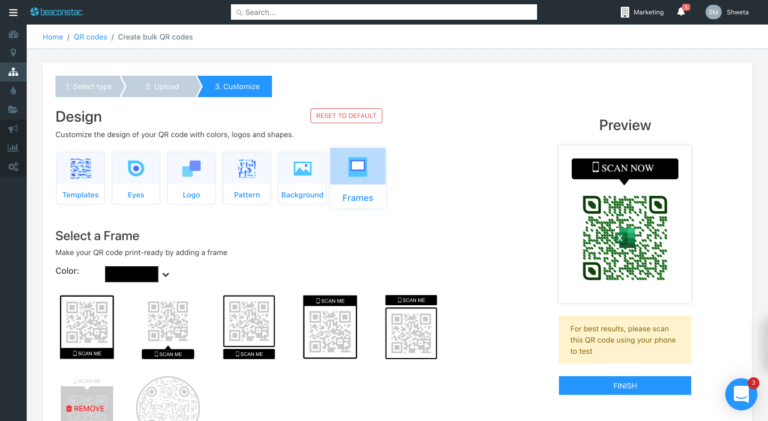The image size is (768, 421).
Task: Open the hamburger menu icon
Action: pyautogui.click(x=13, y=12)
